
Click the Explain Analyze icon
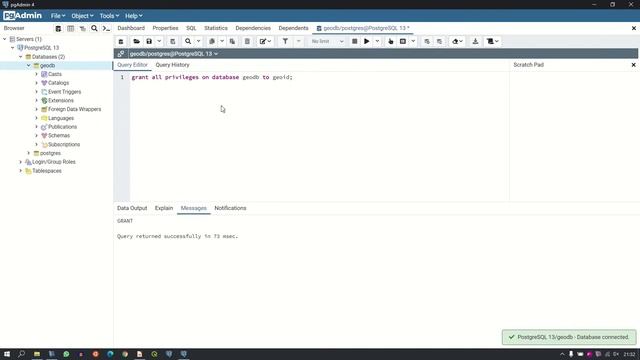tap(403, 41)
